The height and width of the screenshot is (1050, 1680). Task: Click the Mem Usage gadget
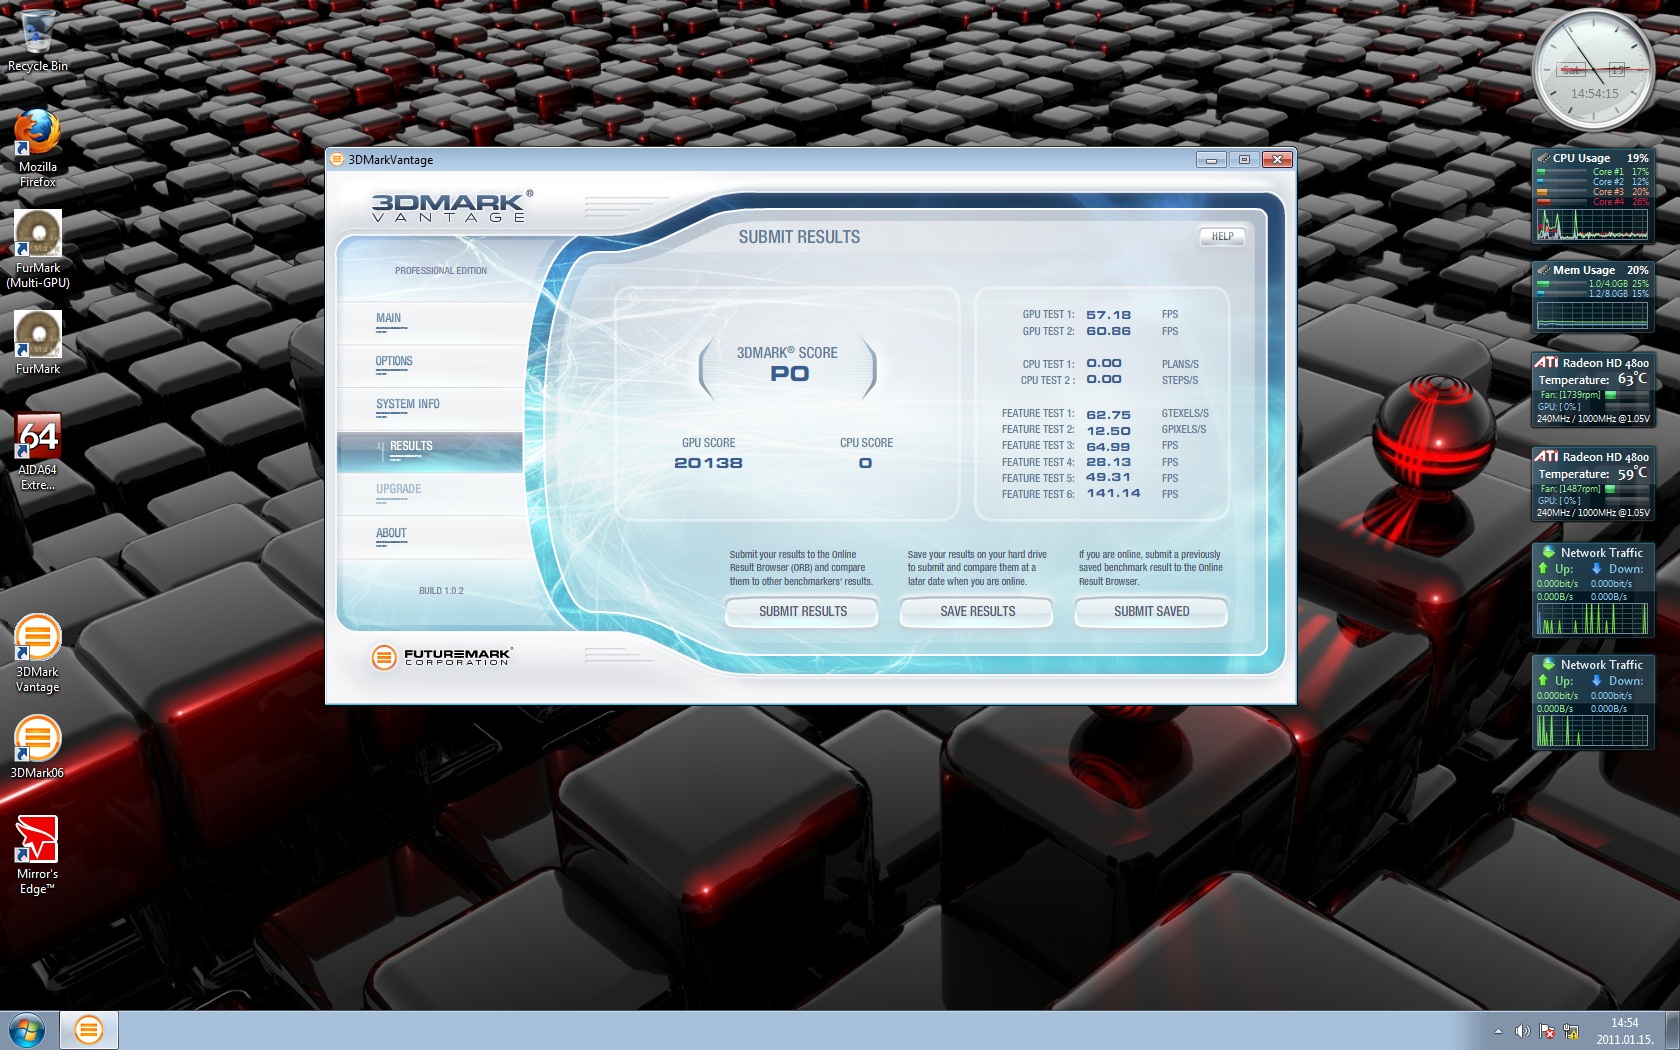pos(1593,296)
